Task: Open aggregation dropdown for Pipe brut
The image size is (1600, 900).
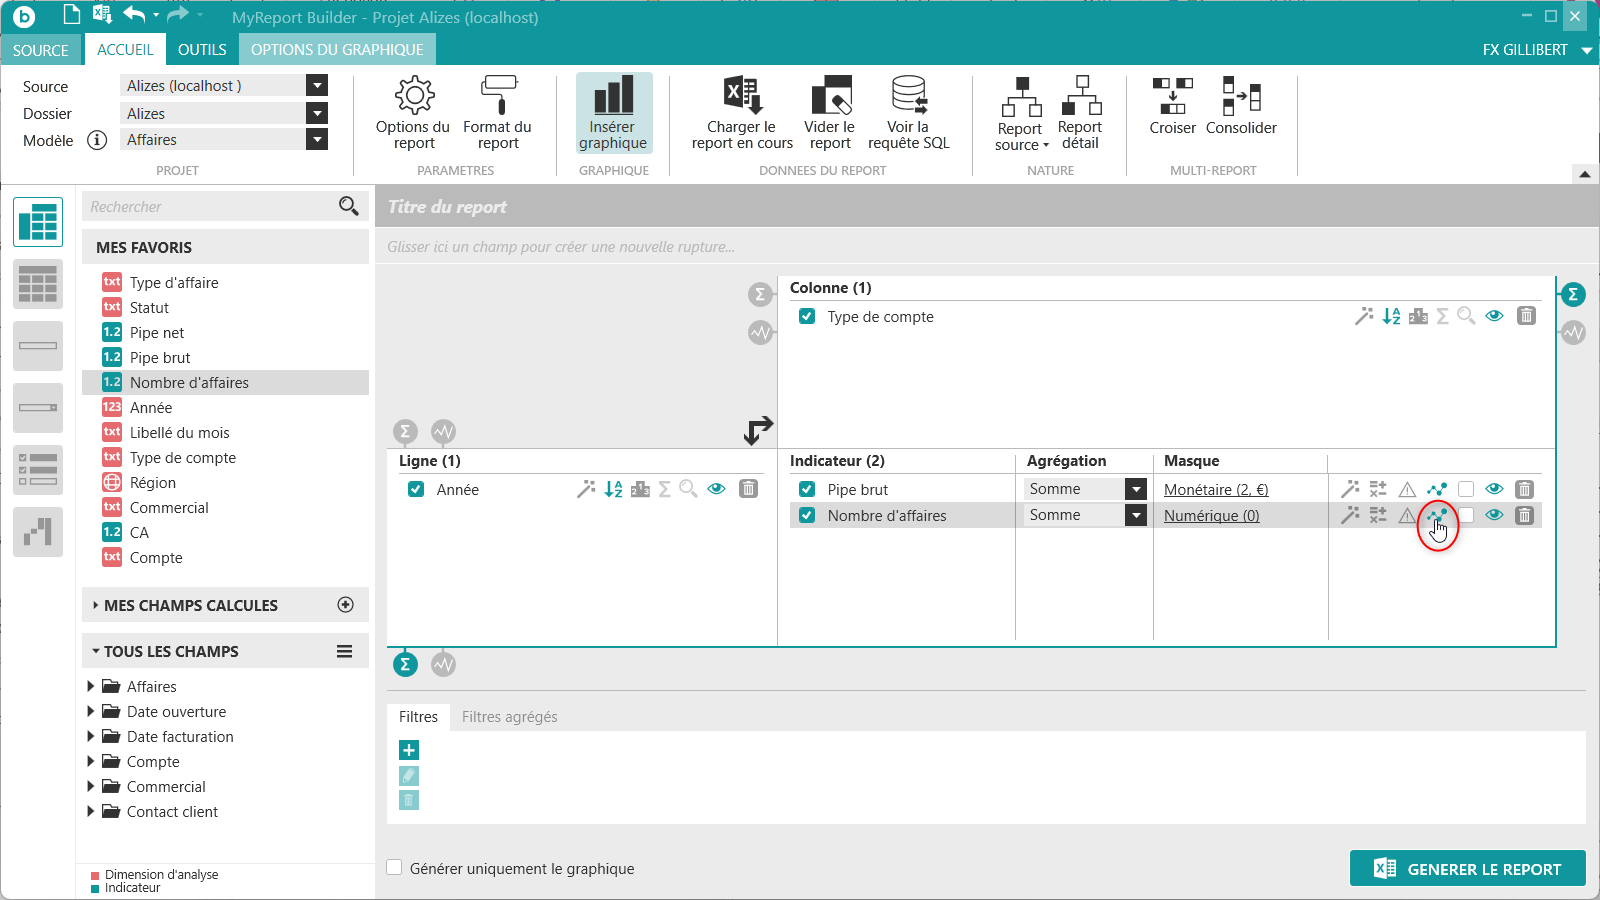Action: [x=1135, y=489]
